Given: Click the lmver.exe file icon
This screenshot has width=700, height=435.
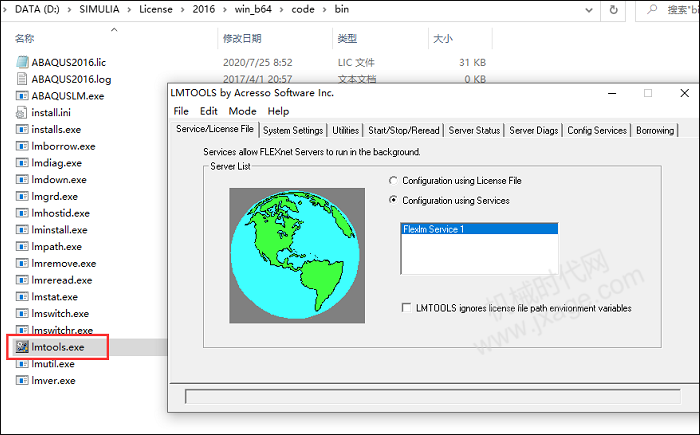Looking at the screenshot, I should (x=22, y=381).
